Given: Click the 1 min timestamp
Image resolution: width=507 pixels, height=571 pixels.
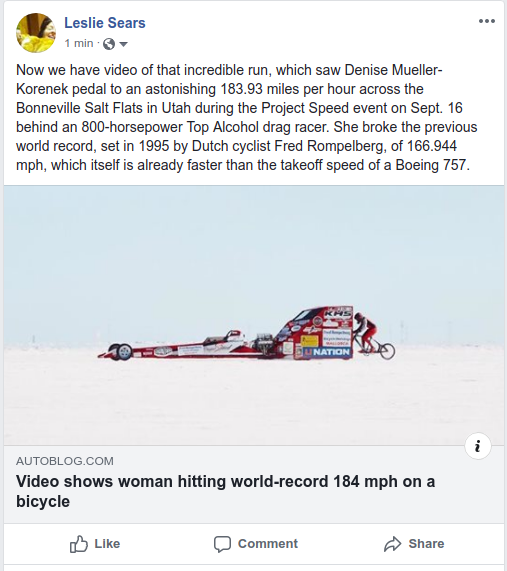Looking at the screenshot, I should [x=79, y=43].
